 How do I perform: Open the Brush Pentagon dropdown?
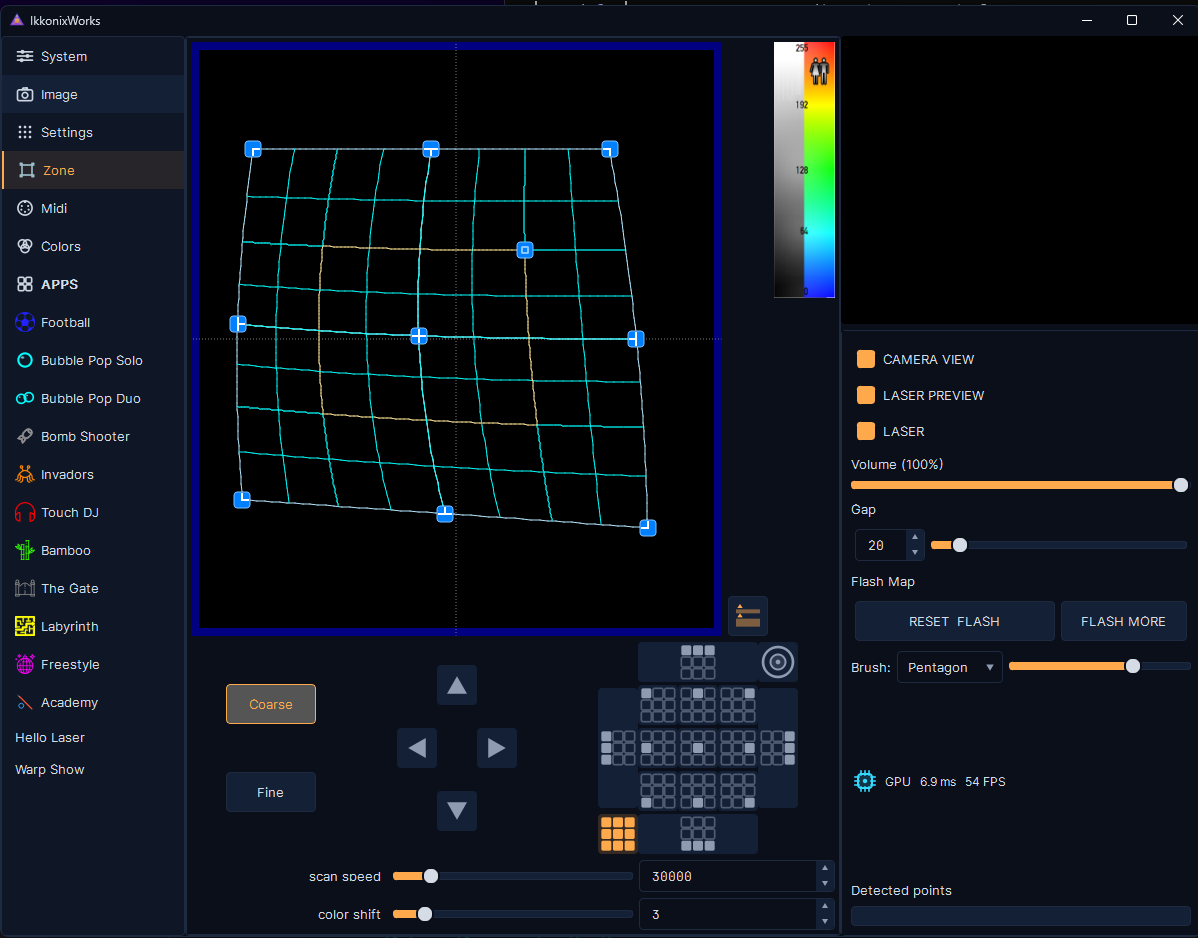950,667
